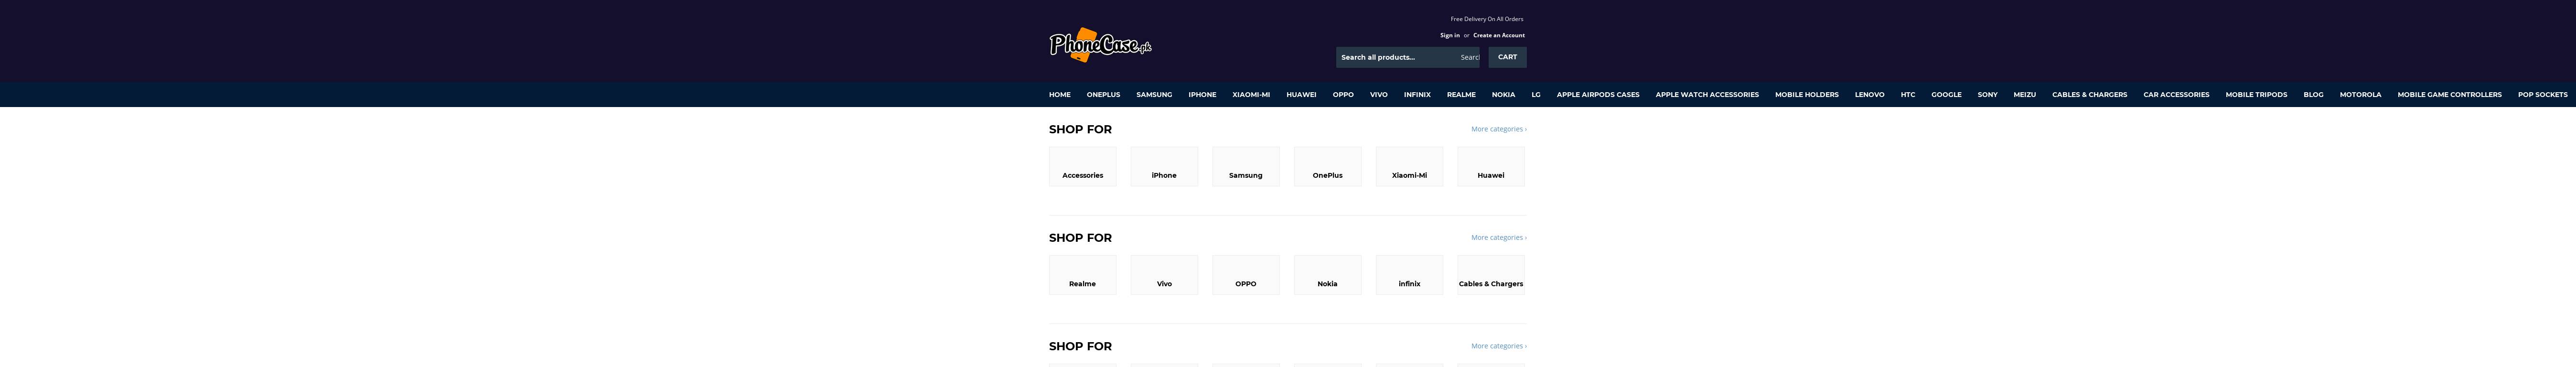Choose Cables & Chargers in top navigation
Image resolution: width=2576 pixels, height=367 pixels.
pyautogui.click(x=2089, y=95)
